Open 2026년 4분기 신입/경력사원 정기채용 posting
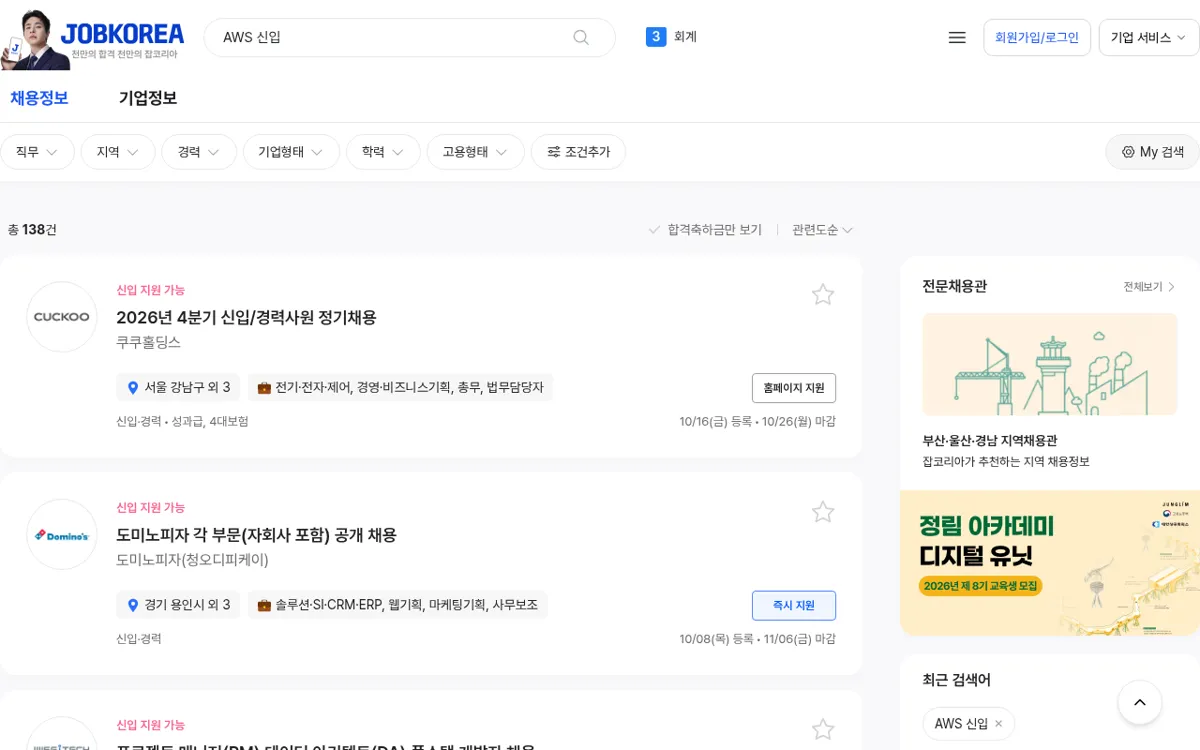 246,317
